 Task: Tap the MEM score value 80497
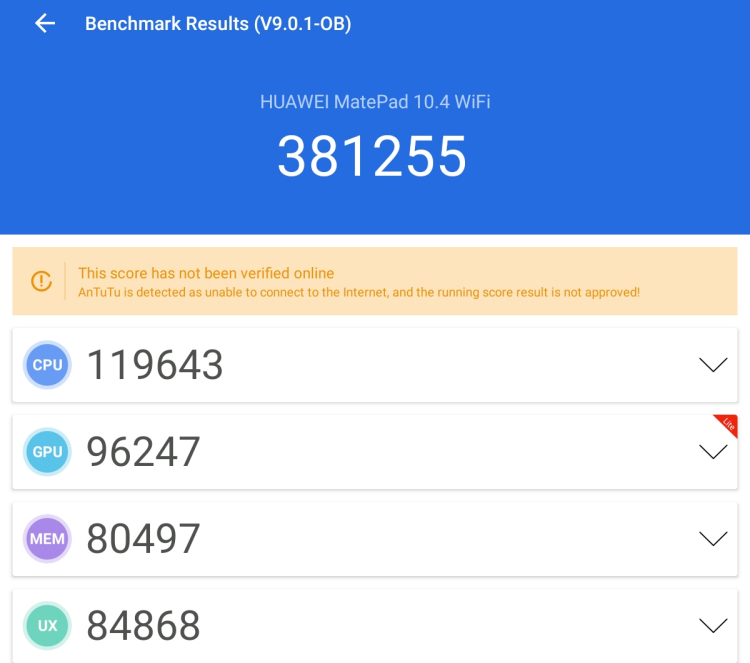tap(143, 539)
